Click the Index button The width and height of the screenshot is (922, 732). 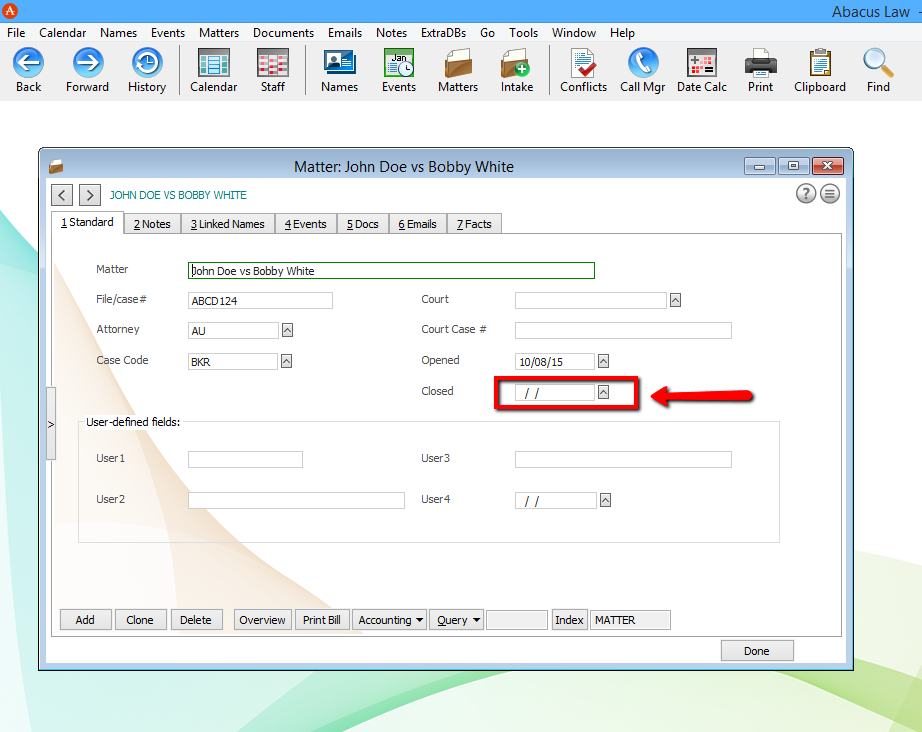click(x=569, y=620)
